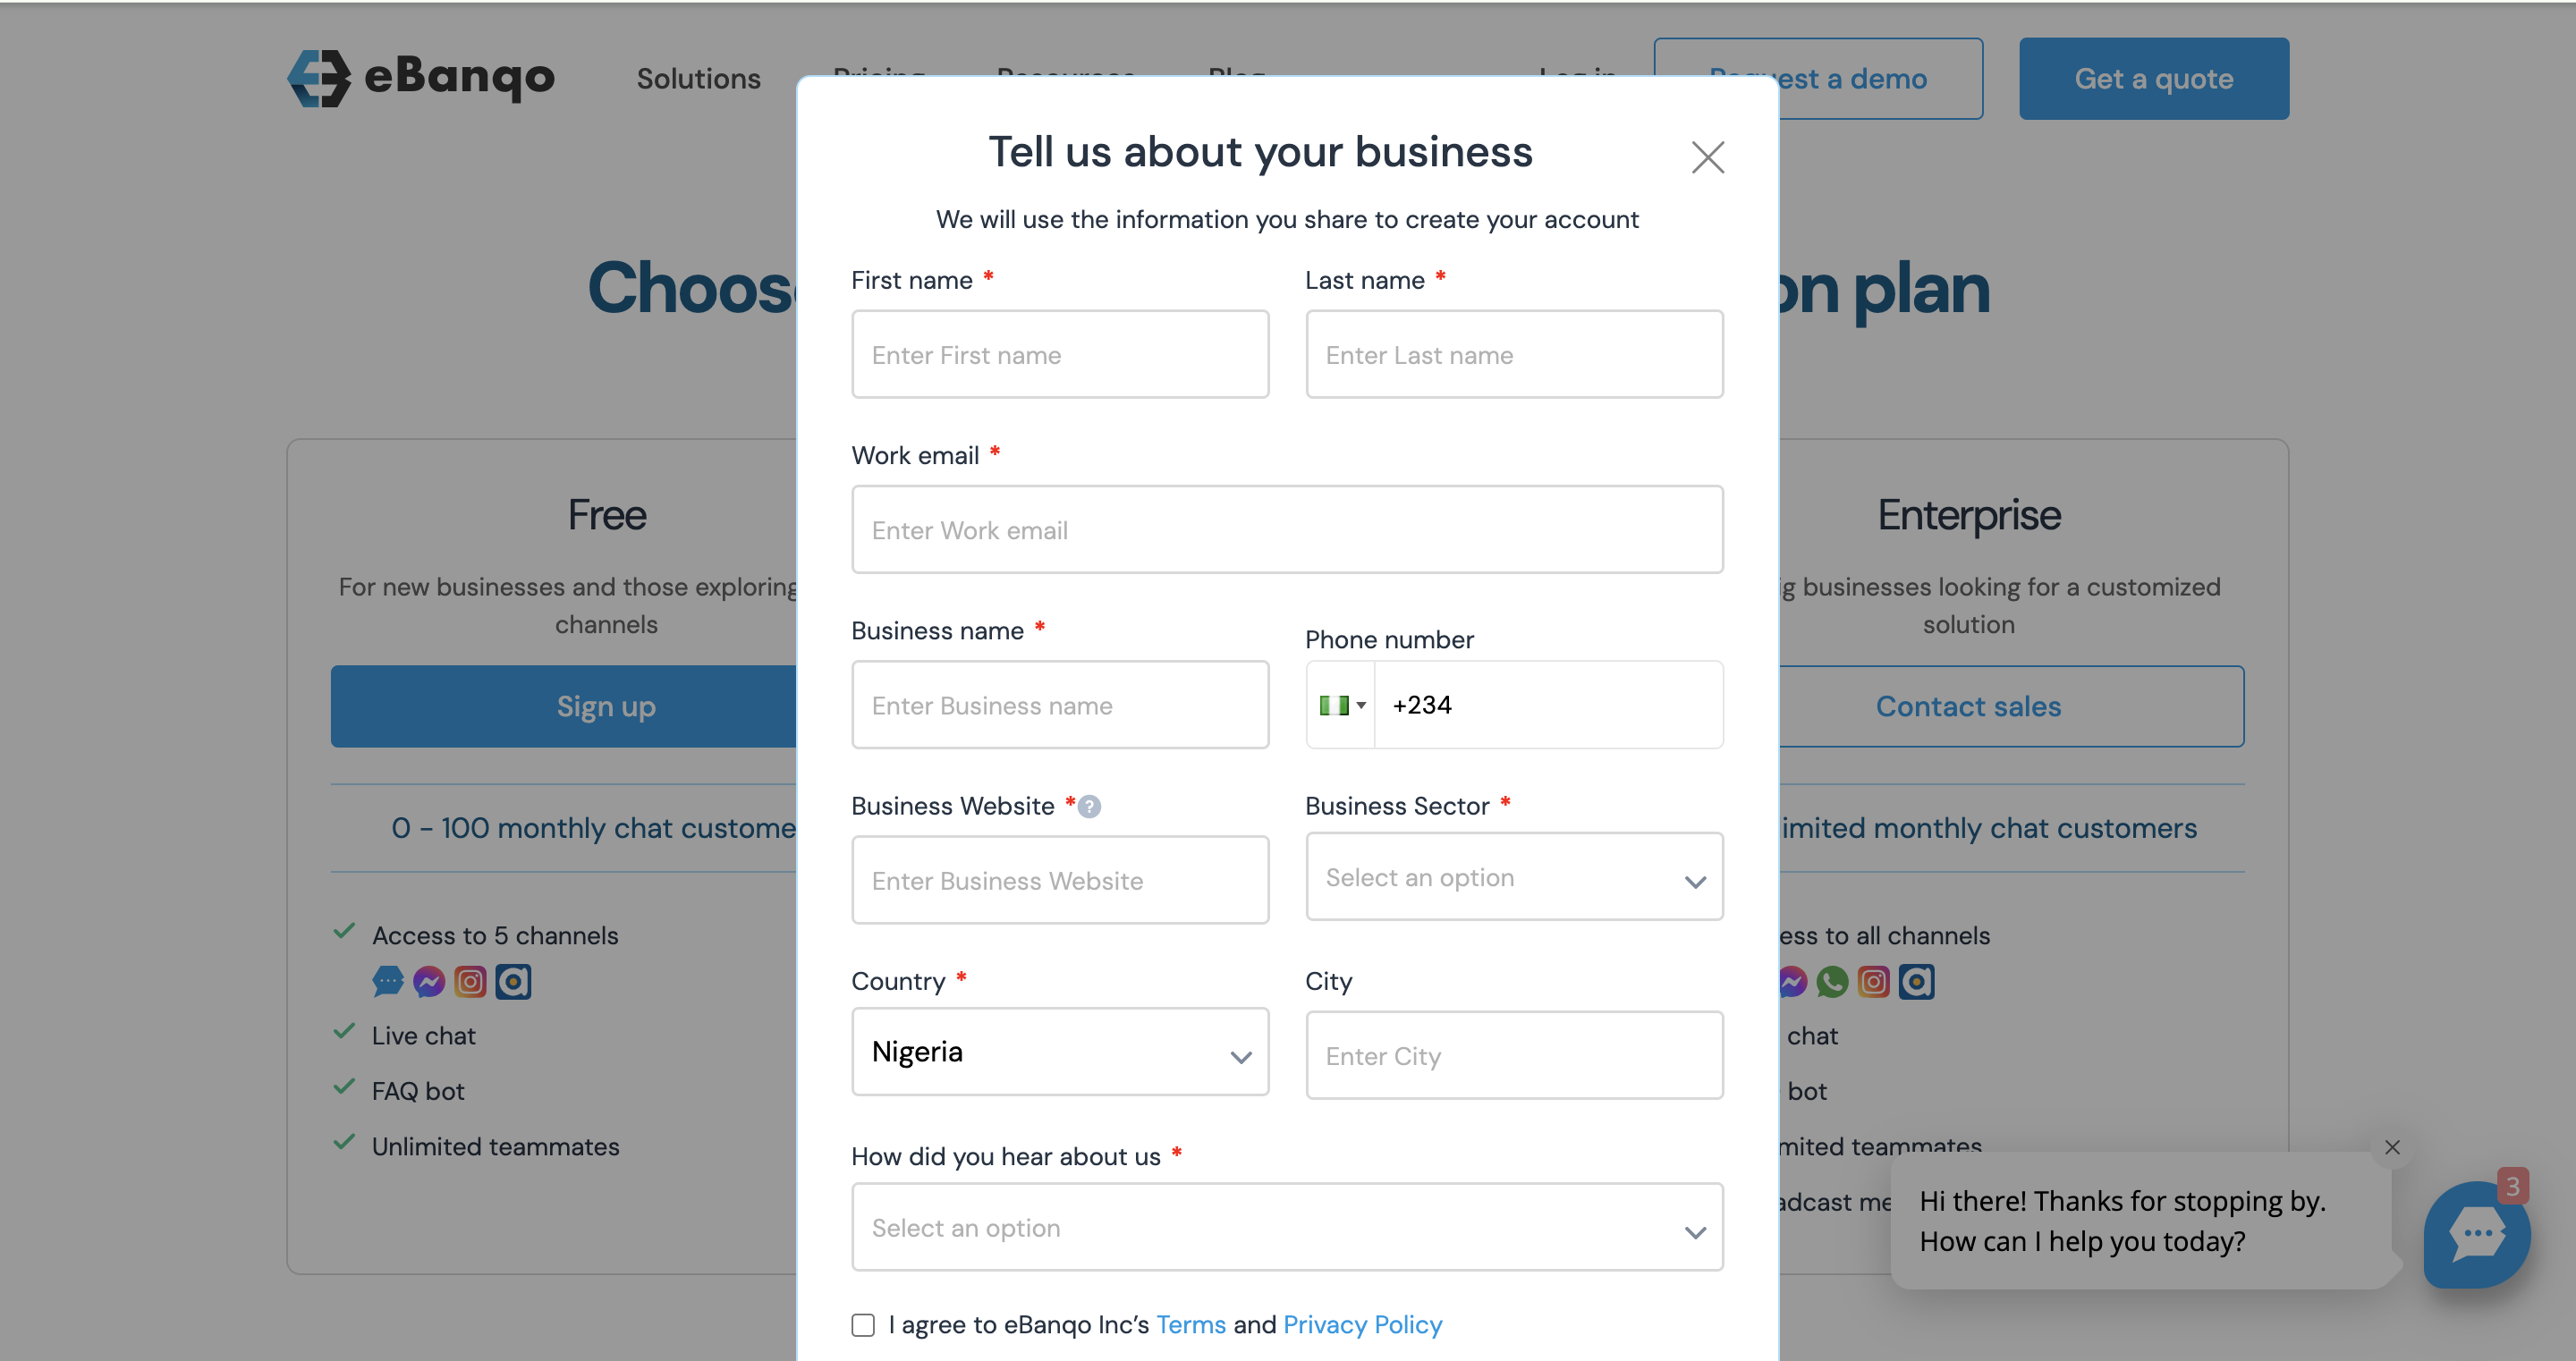
Task: Open the Terms link
Action: click(1190, 1325)
